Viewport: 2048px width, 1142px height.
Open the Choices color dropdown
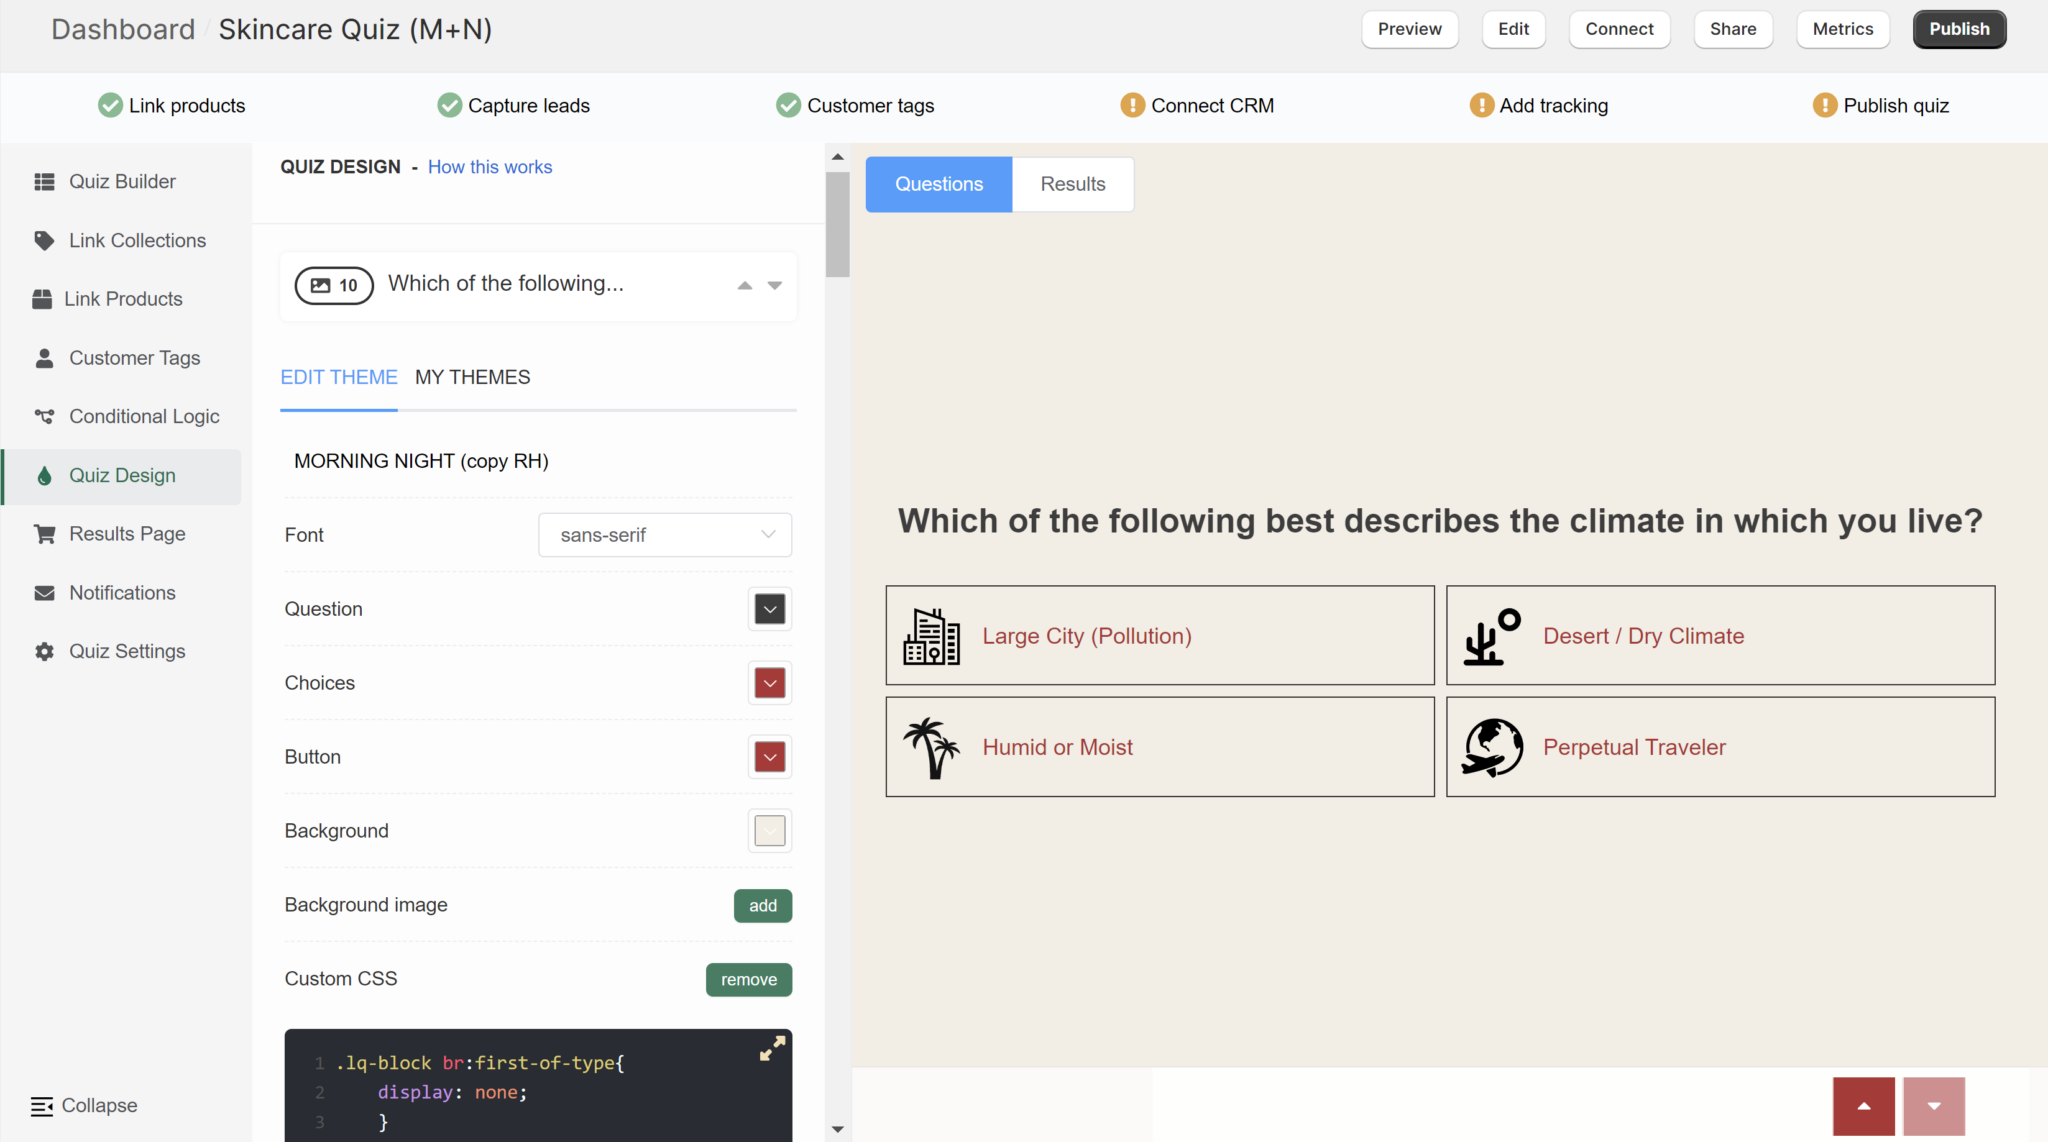pyautogui.click(x=769, y=682)
